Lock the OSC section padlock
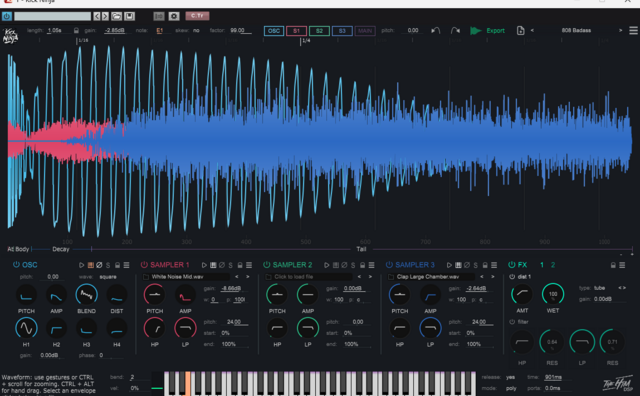This screenshot has height=396, width=640. coord(117,265)
